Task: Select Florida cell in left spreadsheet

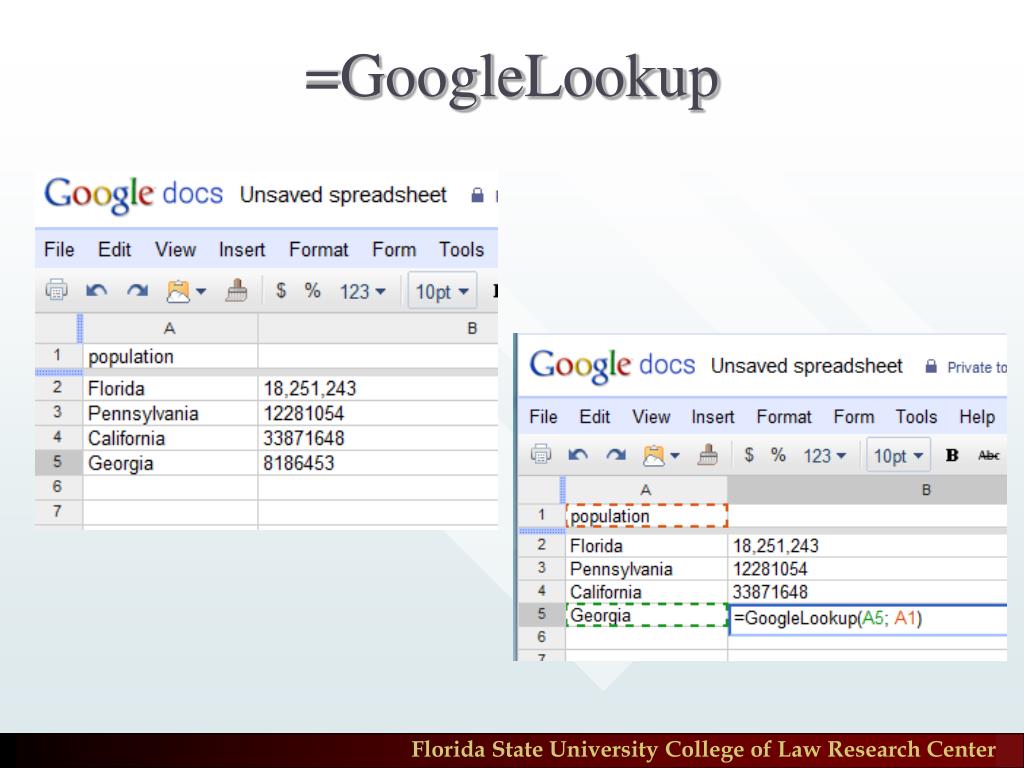Action: pos(170,389)
